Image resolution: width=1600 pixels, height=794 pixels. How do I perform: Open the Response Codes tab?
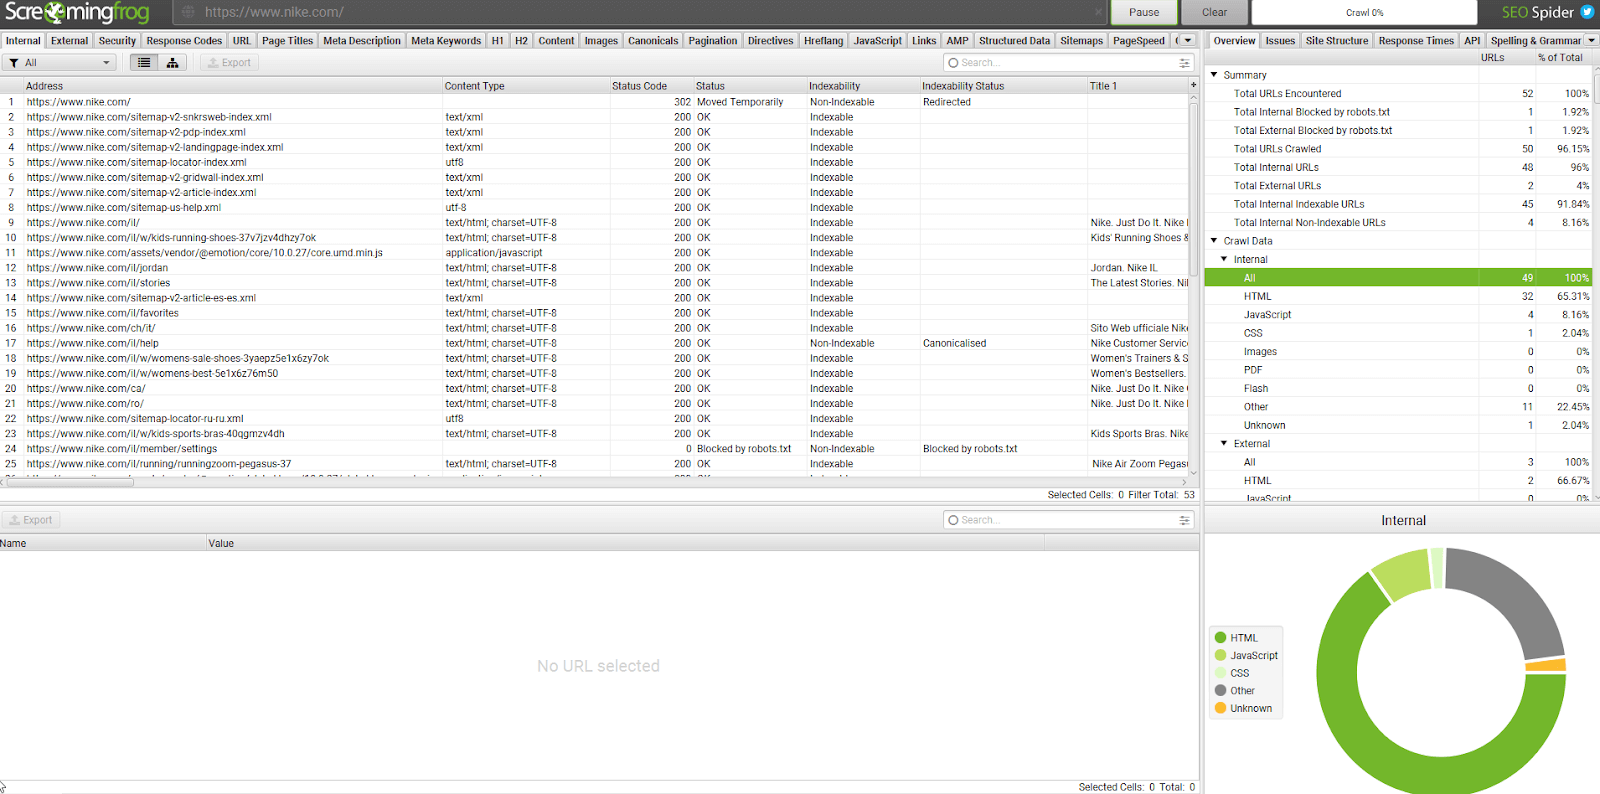(x=184, y=41)
